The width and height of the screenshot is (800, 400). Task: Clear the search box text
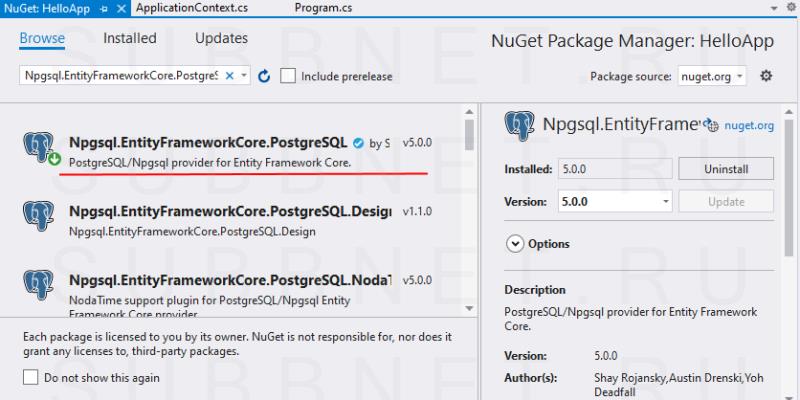pyautogui.click(x=229, y=76)
